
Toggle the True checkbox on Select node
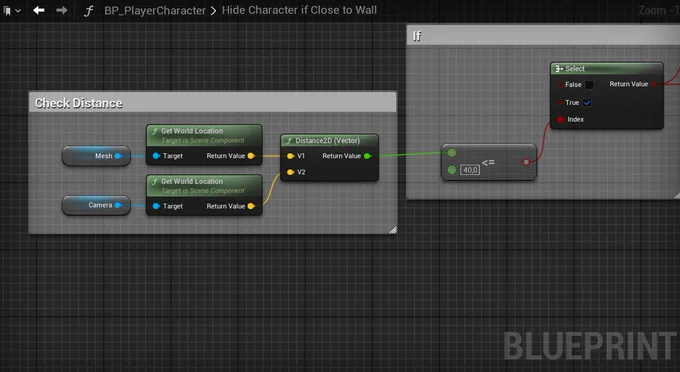pos(587,103)
